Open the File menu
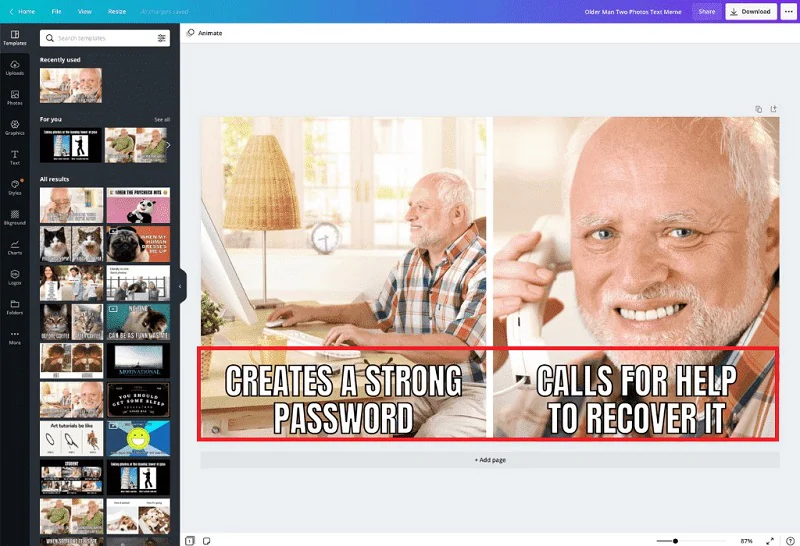 pyautogui.click(x=56, y=11)
